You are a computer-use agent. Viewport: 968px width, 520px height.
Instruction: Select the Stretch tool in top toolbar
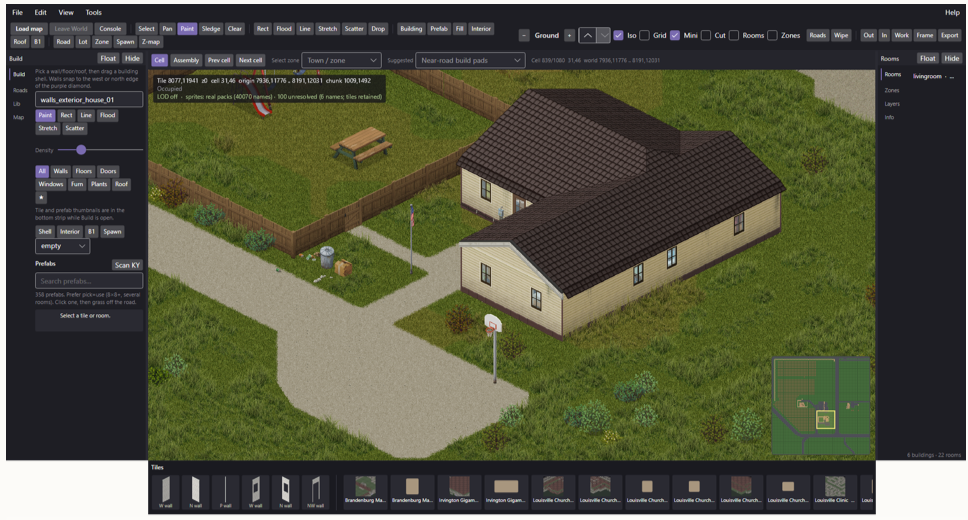[327, 28]
